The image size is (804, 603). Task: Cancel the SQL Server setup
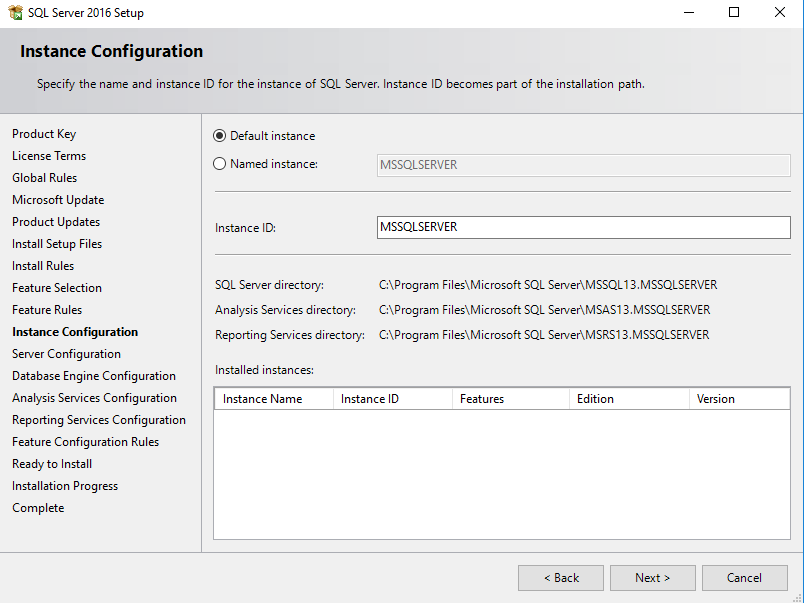745,578
